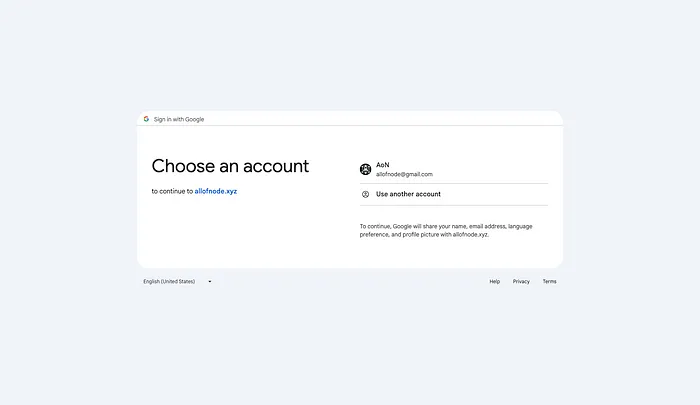Open the language dropdown arrow
The width and height of the screenshot is (700, 405).
tap(210, 282)
